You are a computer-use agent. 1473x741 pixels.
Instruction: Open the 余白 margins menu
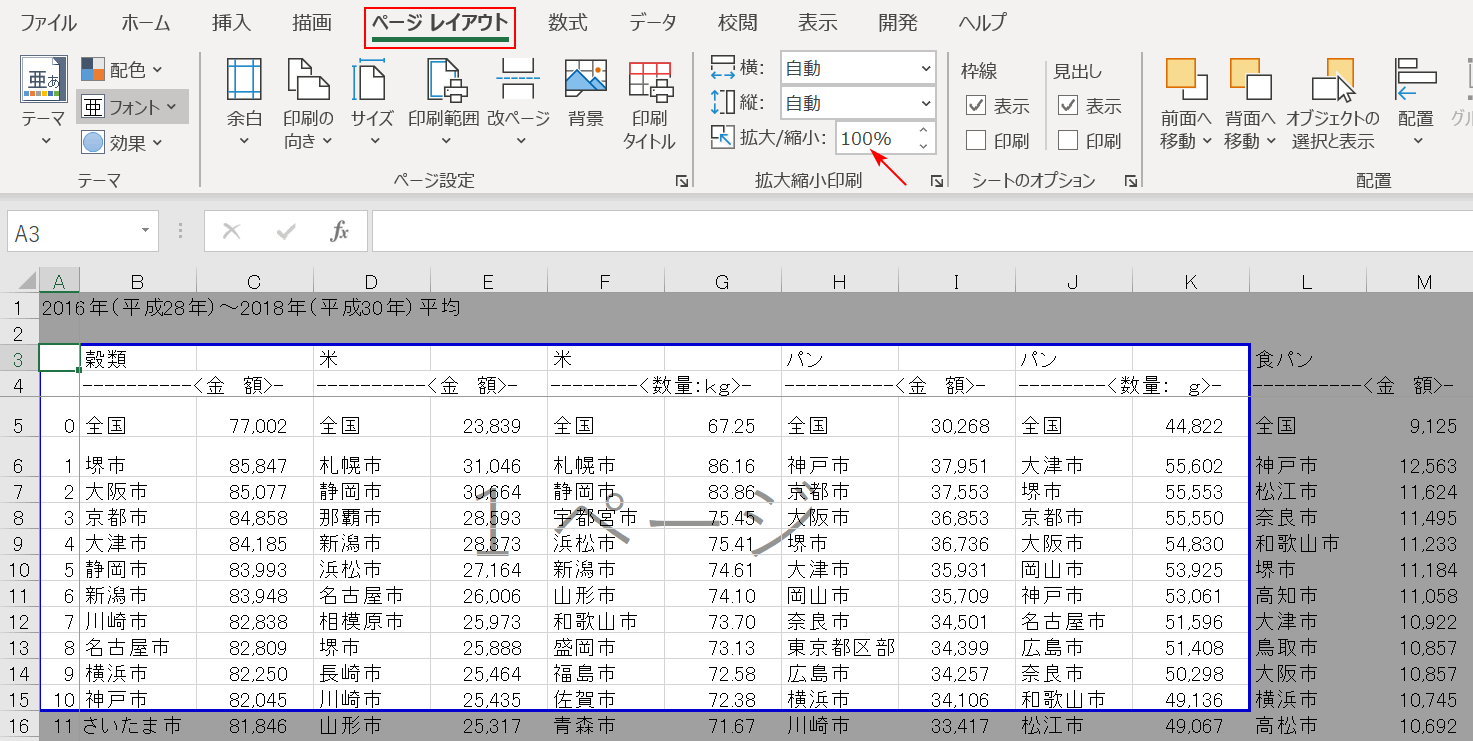tap(244, 104)
